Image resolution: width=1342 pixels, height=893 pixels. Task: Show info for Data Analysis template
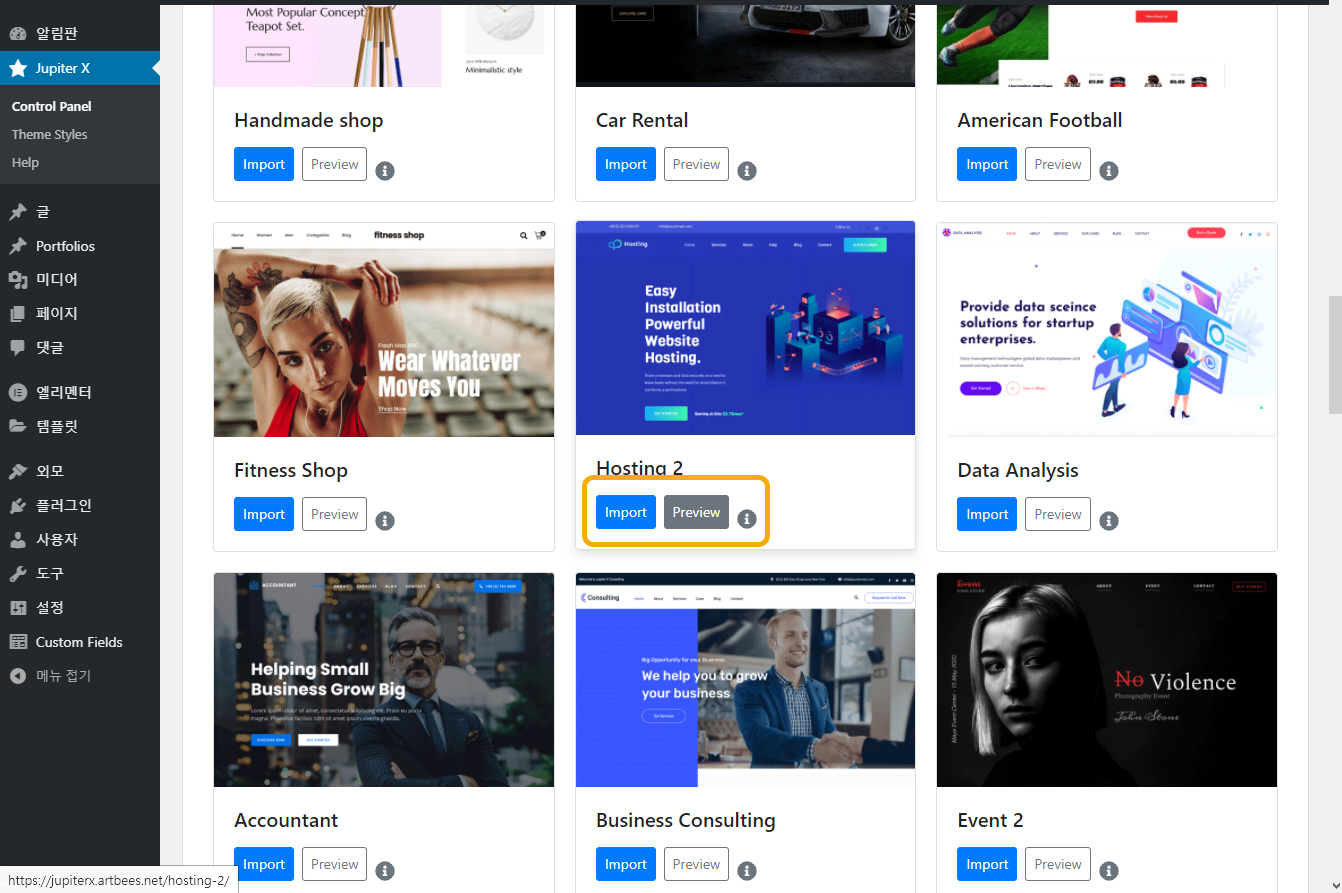pos(1108,521)
